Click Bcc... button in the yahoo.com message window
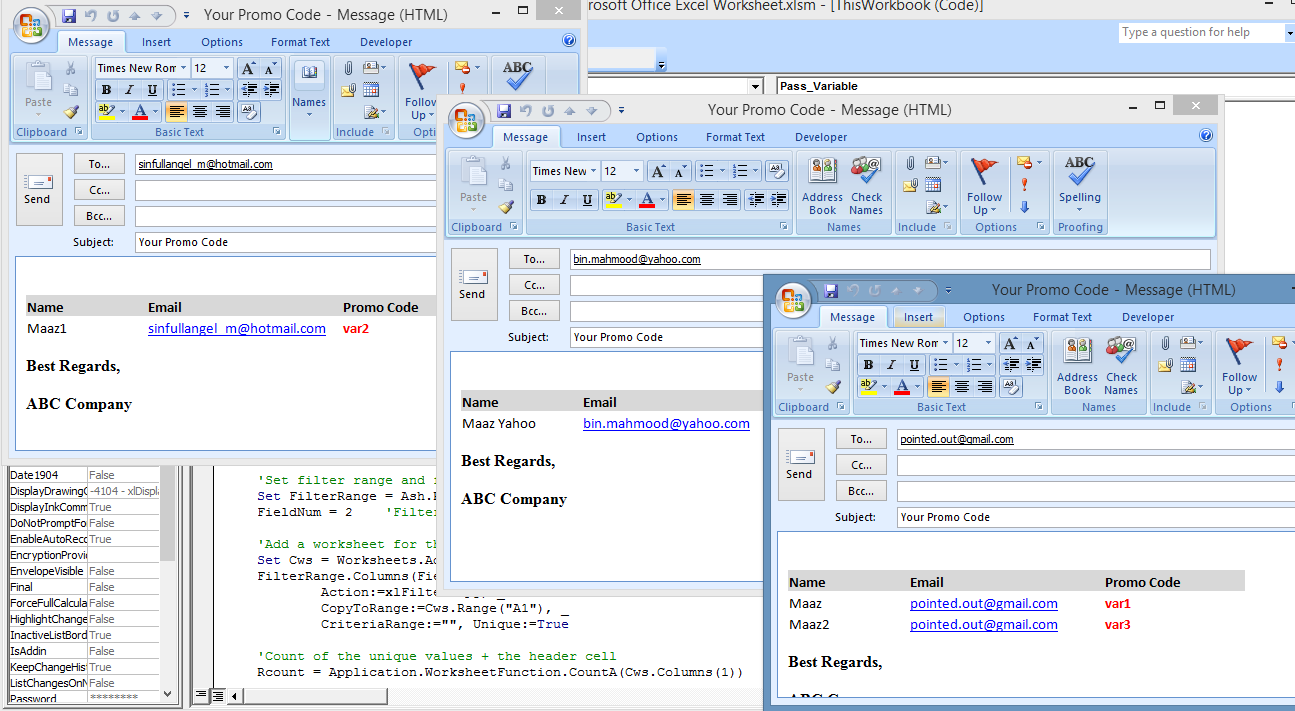1295x711 pixels. point(534,311)
